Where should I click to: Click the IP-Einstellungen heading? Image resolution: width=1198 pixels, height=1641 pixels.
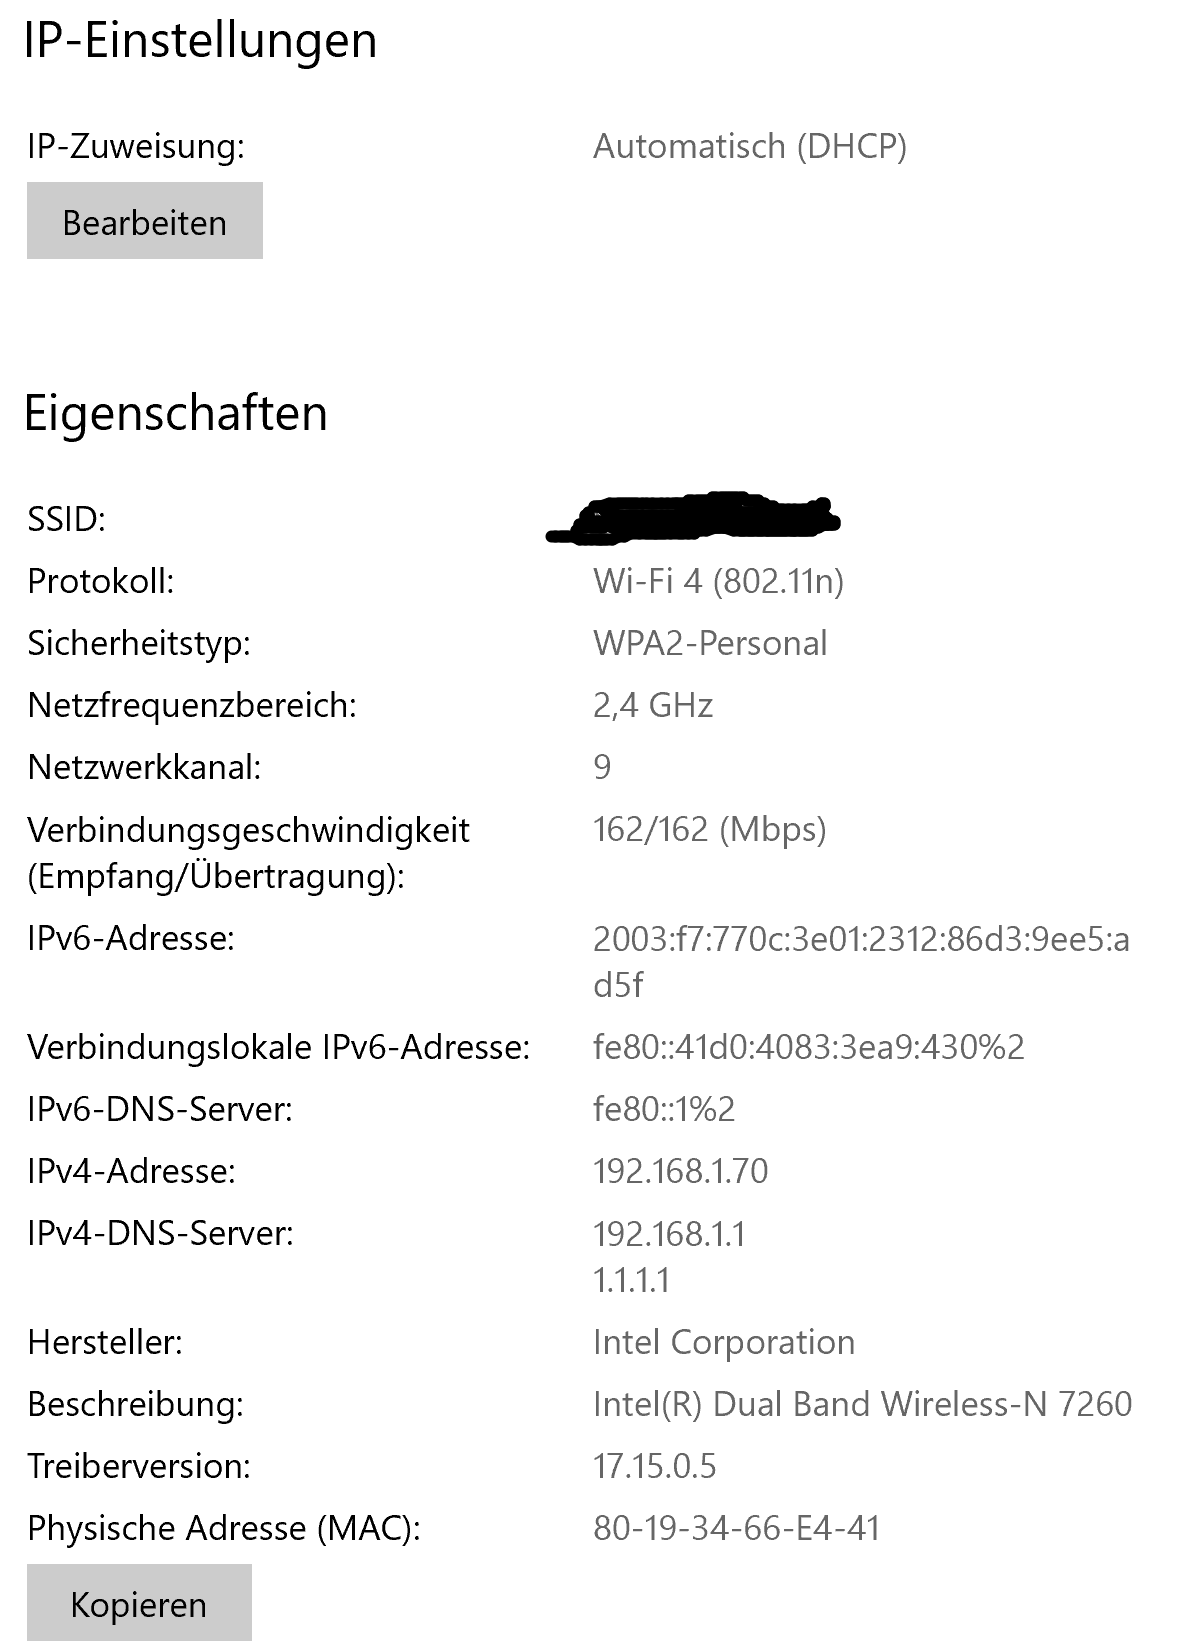click(x=200, y=41)
